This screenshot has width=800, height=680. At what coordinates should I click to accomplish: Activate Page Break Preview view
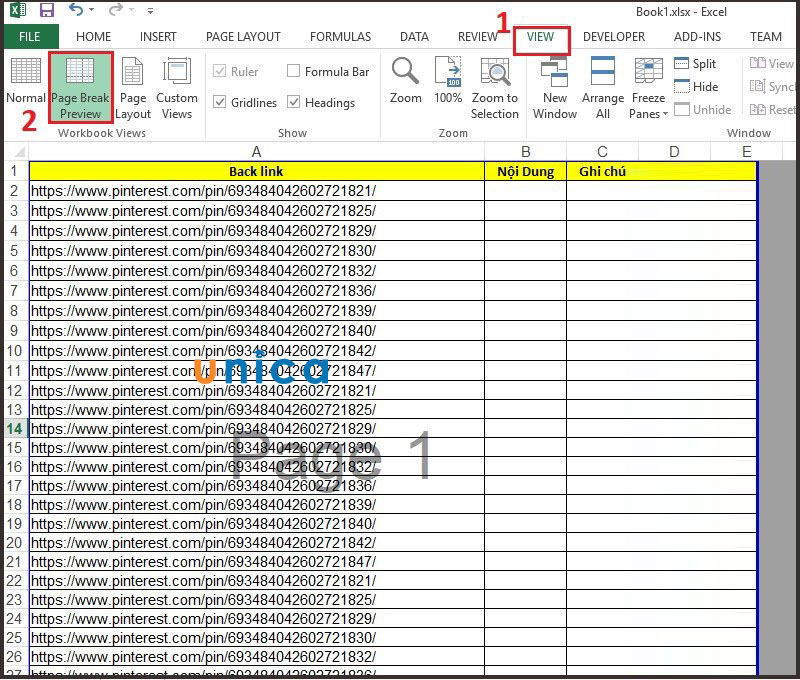coord(81,87)
